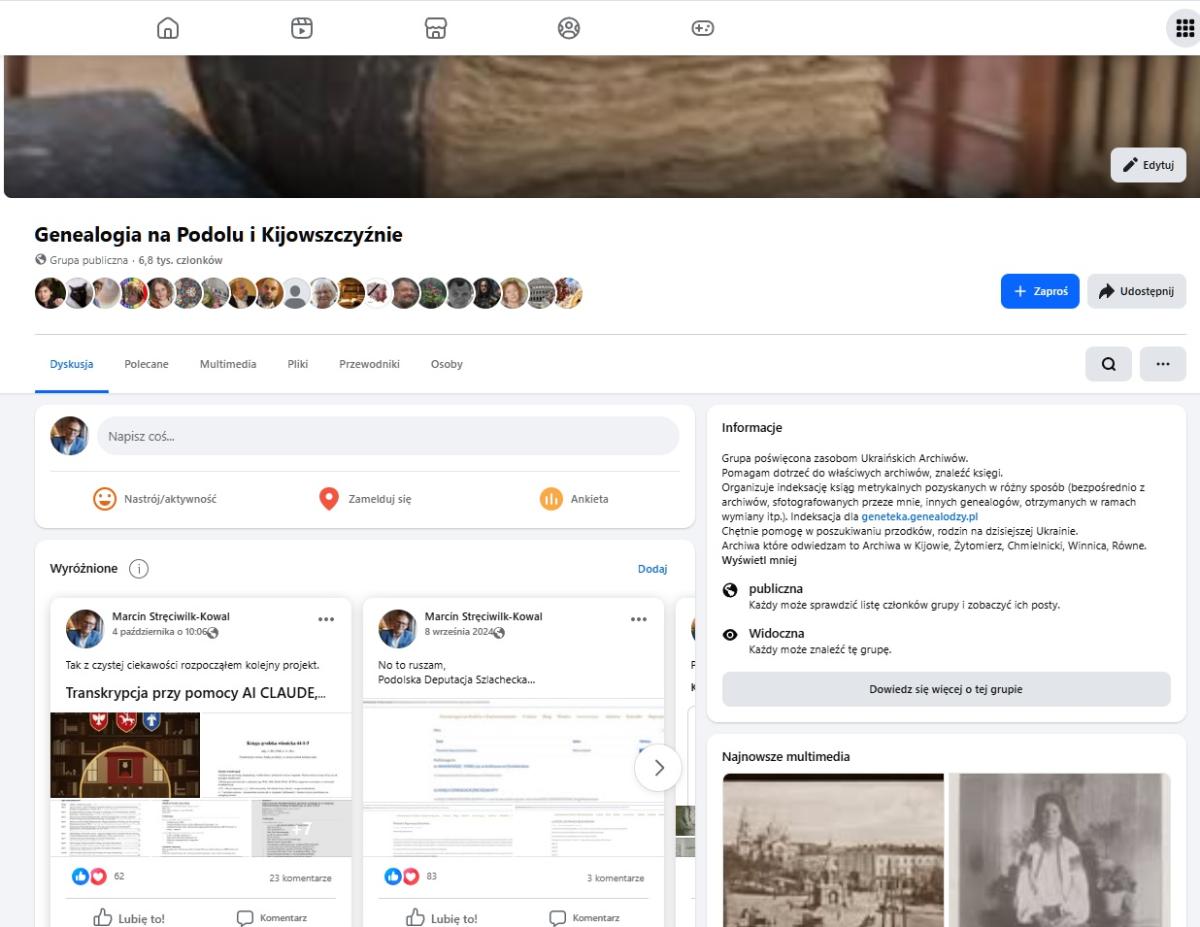Viewport: 1200px width, 927px height.
Task: Open the old city photo thumbnail
Action: pyautogui.click(x=833, y=850)
